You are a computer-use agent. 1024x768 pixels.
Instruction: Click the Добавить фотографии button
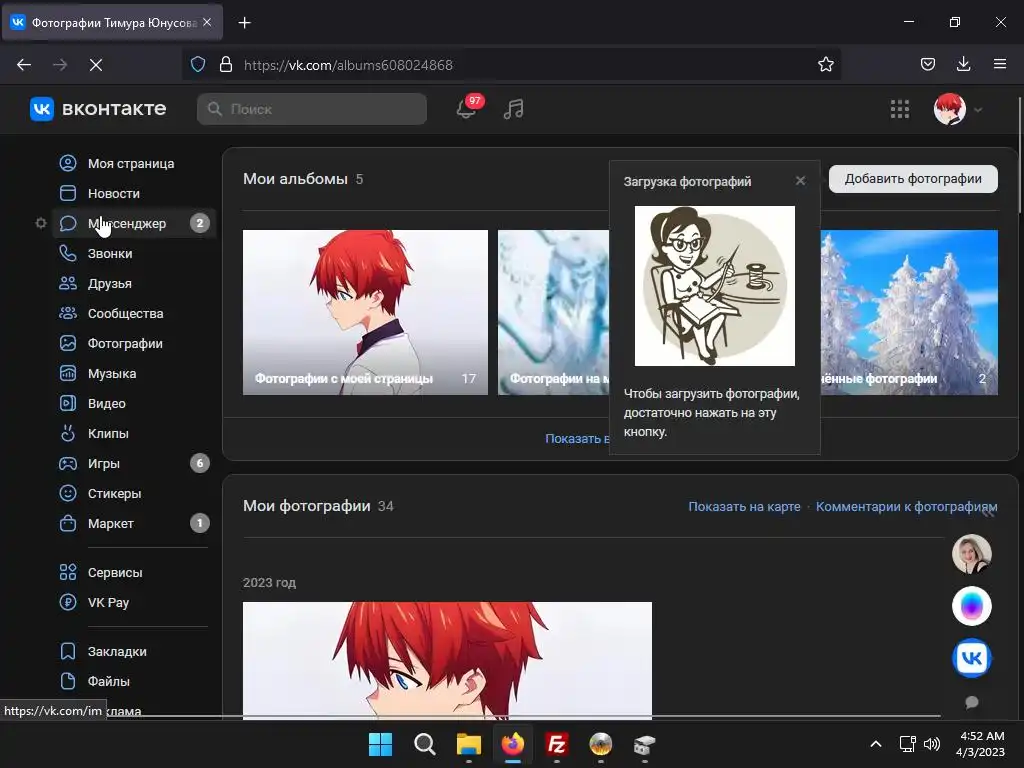click(x=913, y=179)
